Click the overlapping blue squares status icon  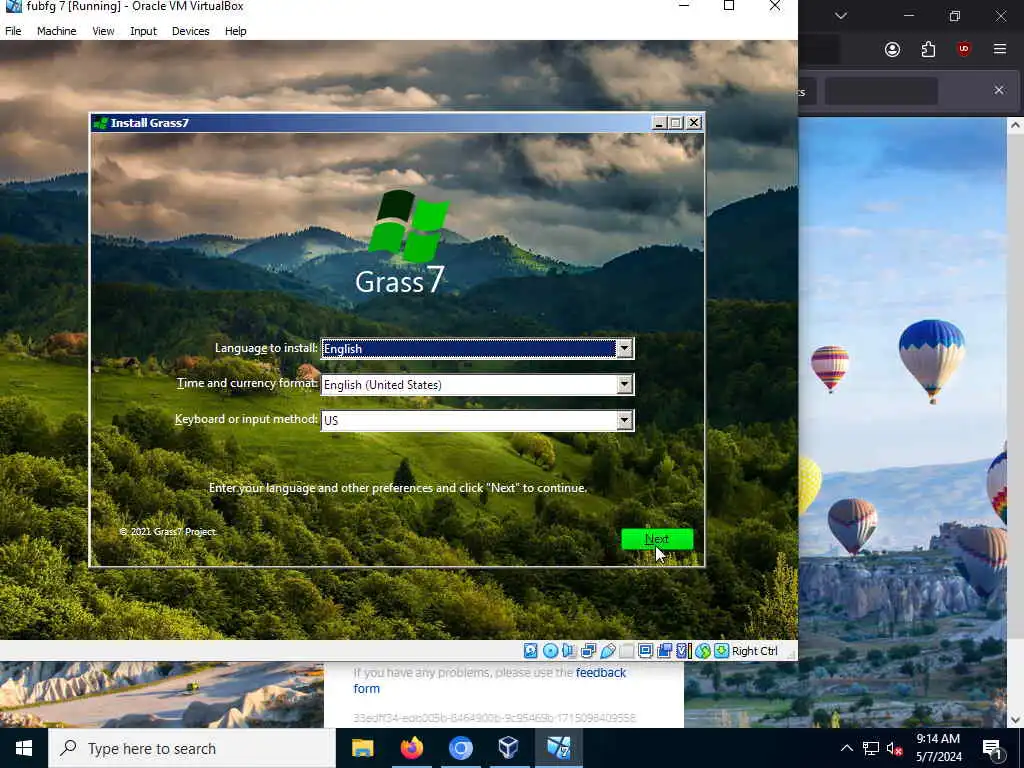tap(665, 650)
